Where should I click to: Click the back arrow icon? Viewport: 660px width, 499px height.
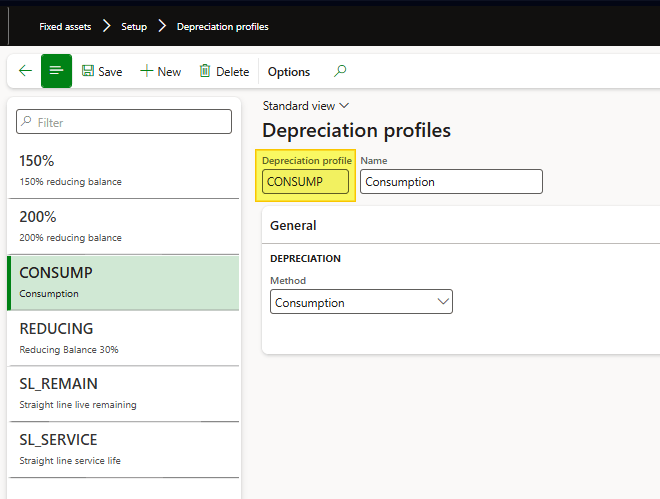click(x=25, y=72)
